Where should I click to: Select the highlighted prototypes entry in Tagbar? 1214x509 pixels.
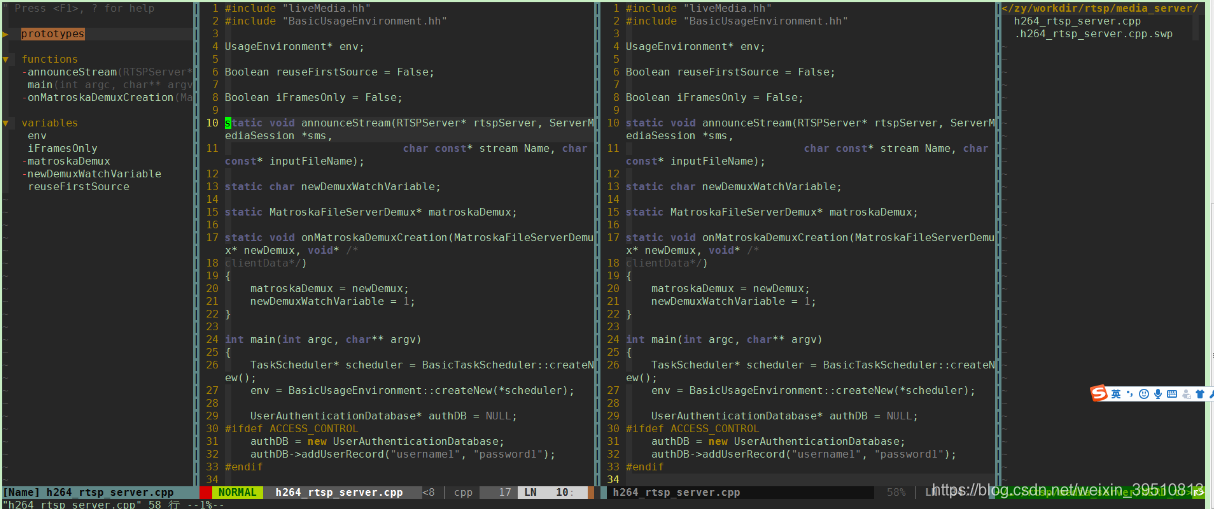[53, 34]
